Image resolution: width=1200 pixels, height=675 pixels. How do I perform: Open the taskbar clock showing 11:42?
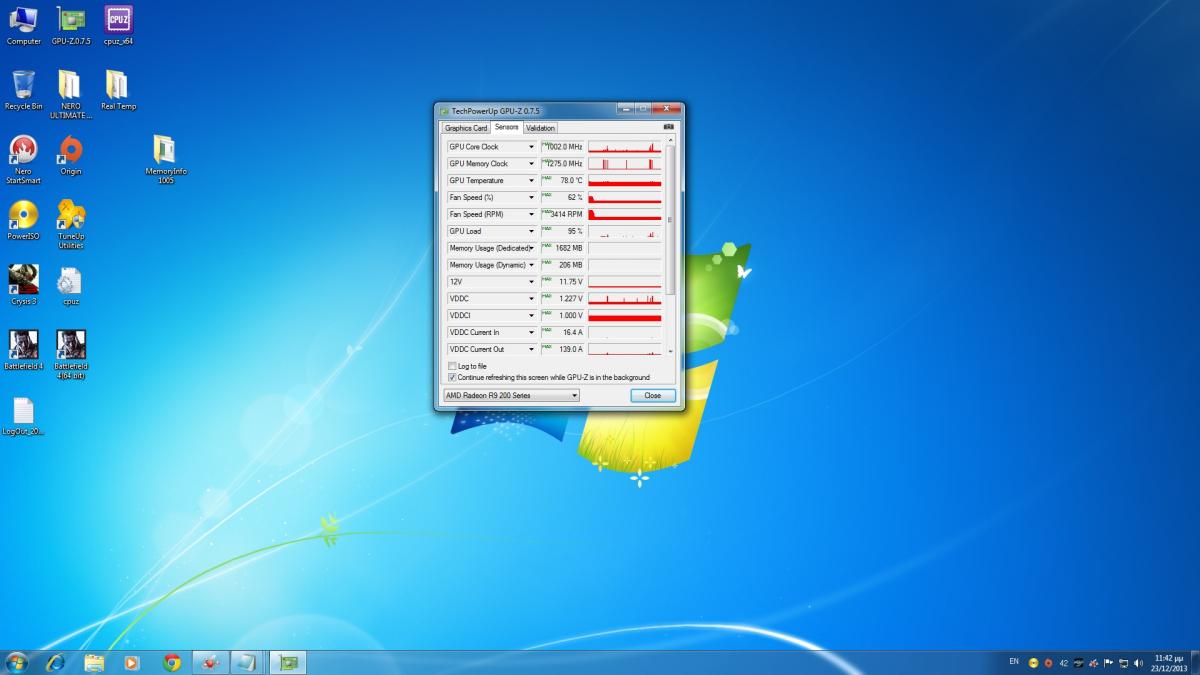coord(1169,662)
